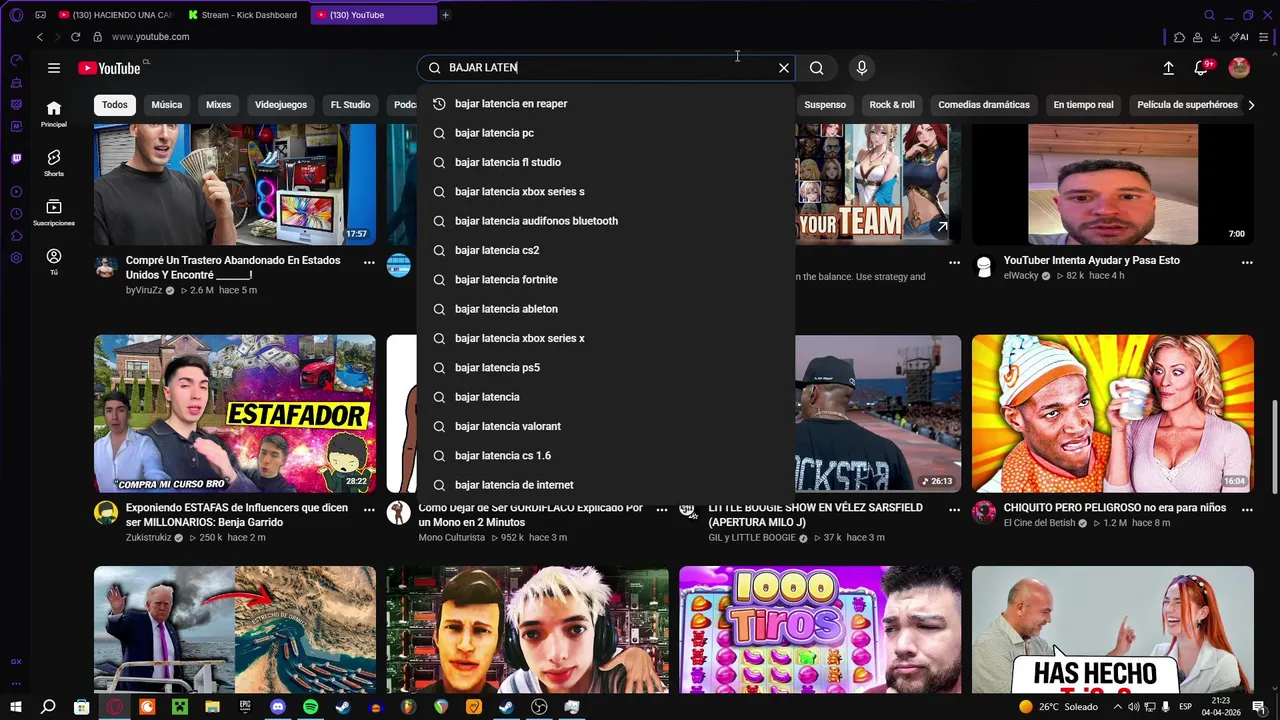Open browser downloads icon
The image size is (1280, 720).
click(1215, 37)
